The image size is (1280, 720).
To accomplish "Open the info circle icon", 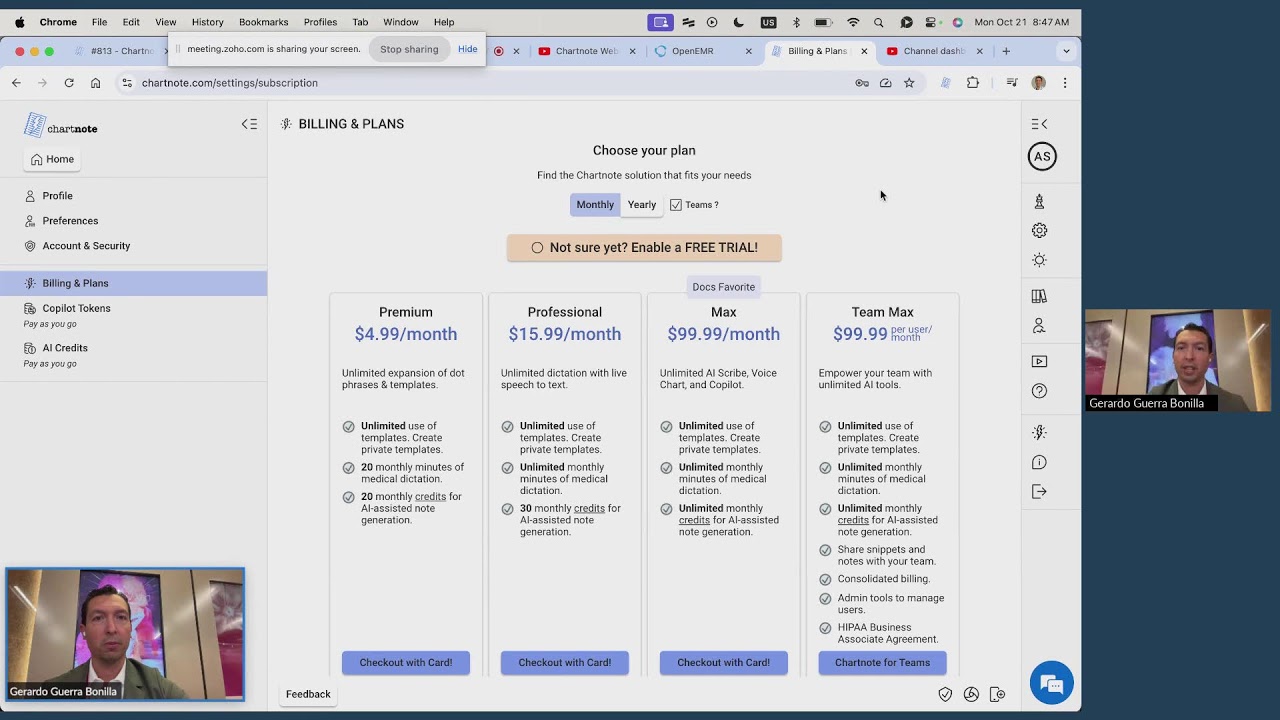I will tap(1039, 462).
